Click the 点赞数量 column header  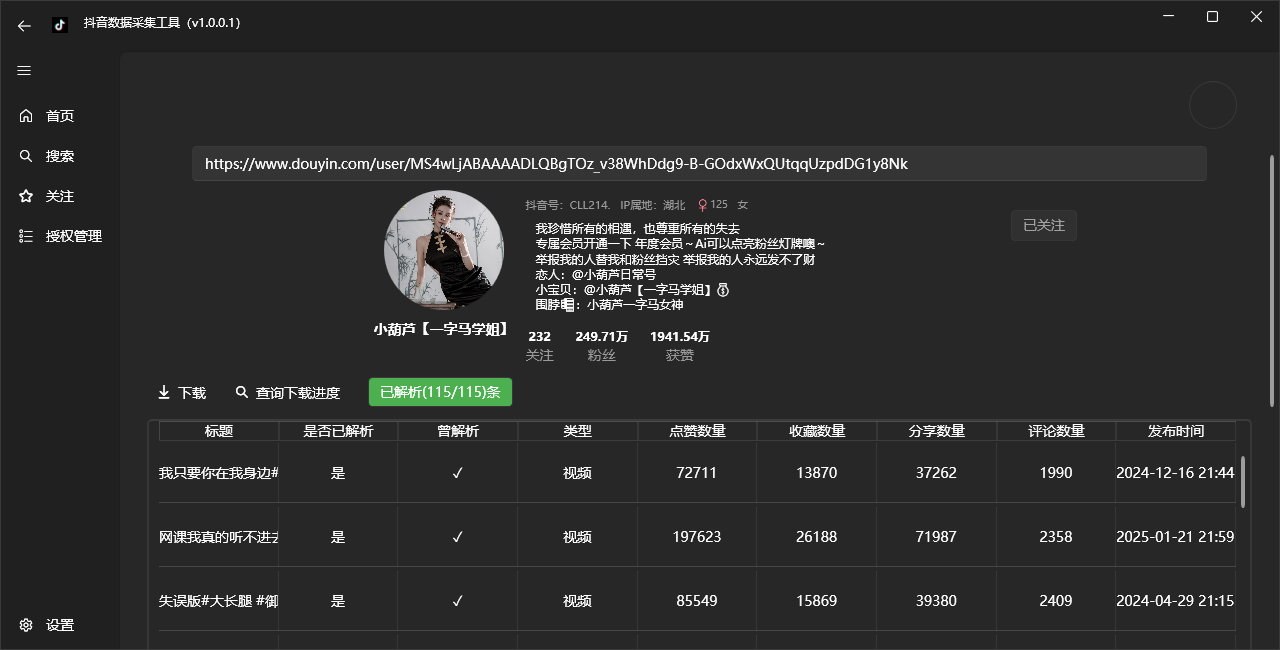[696, 430]
